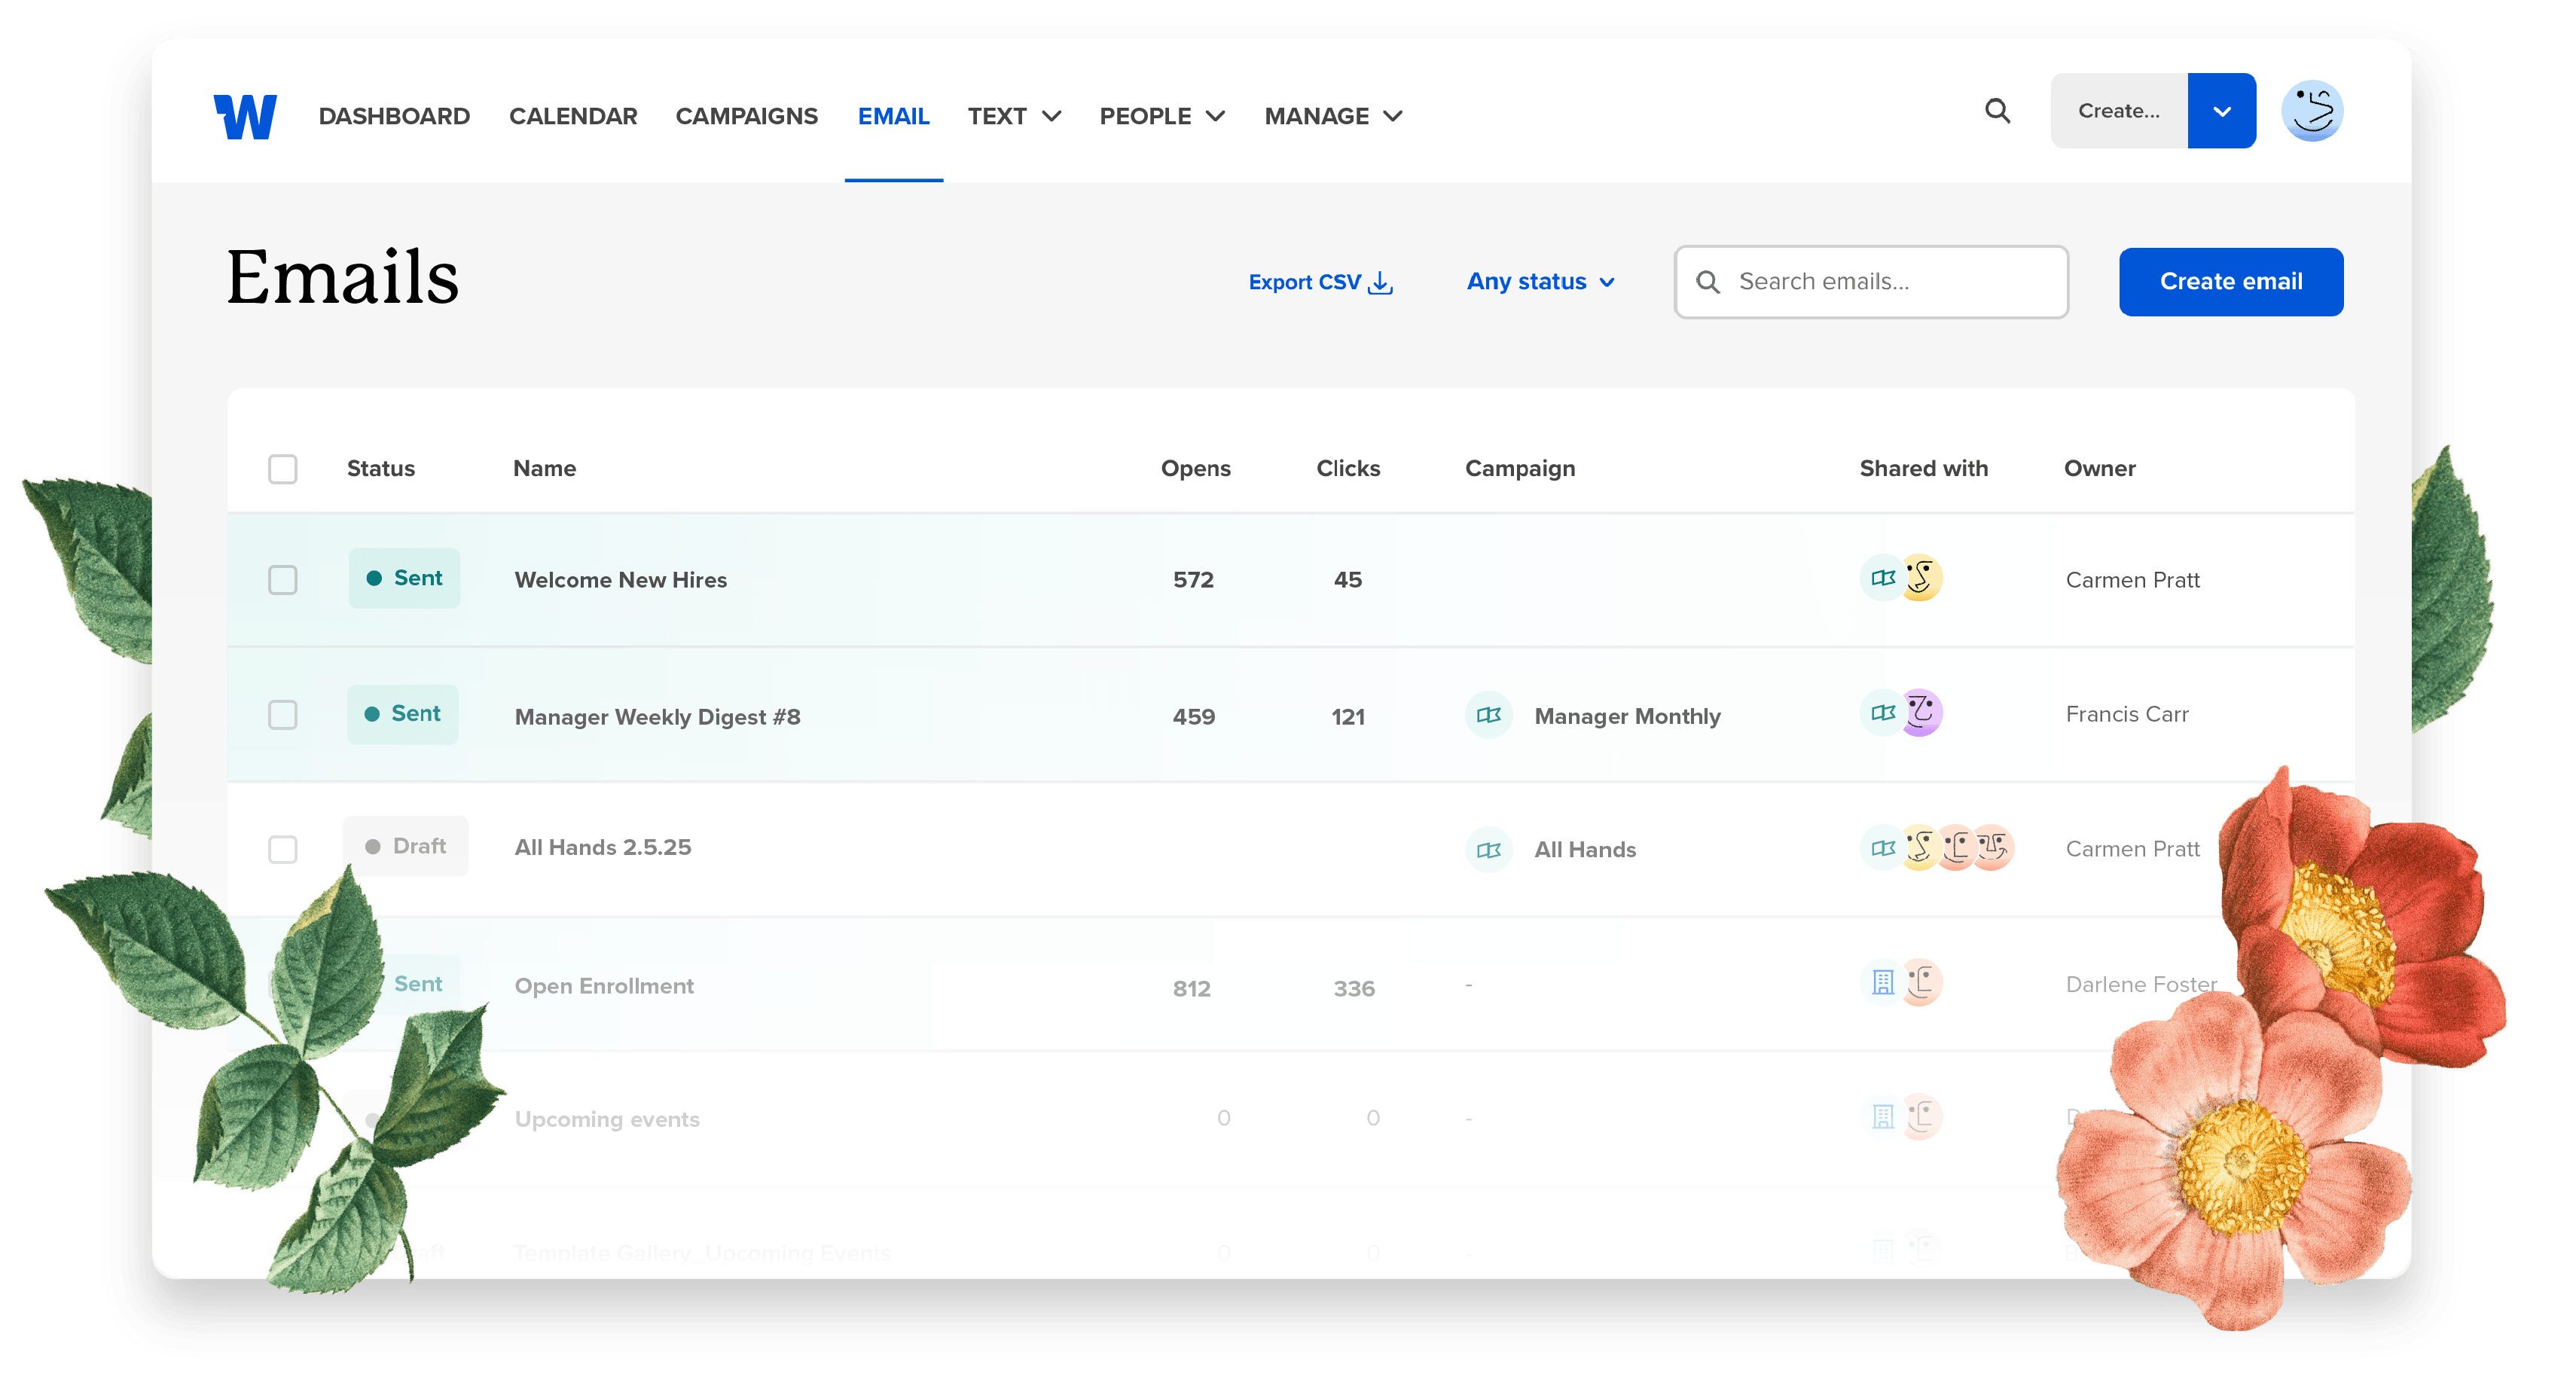The height and width of the screenshot is (1377, 2576).
Task: Select the EMAIL tab
Action: click(894, 117)
